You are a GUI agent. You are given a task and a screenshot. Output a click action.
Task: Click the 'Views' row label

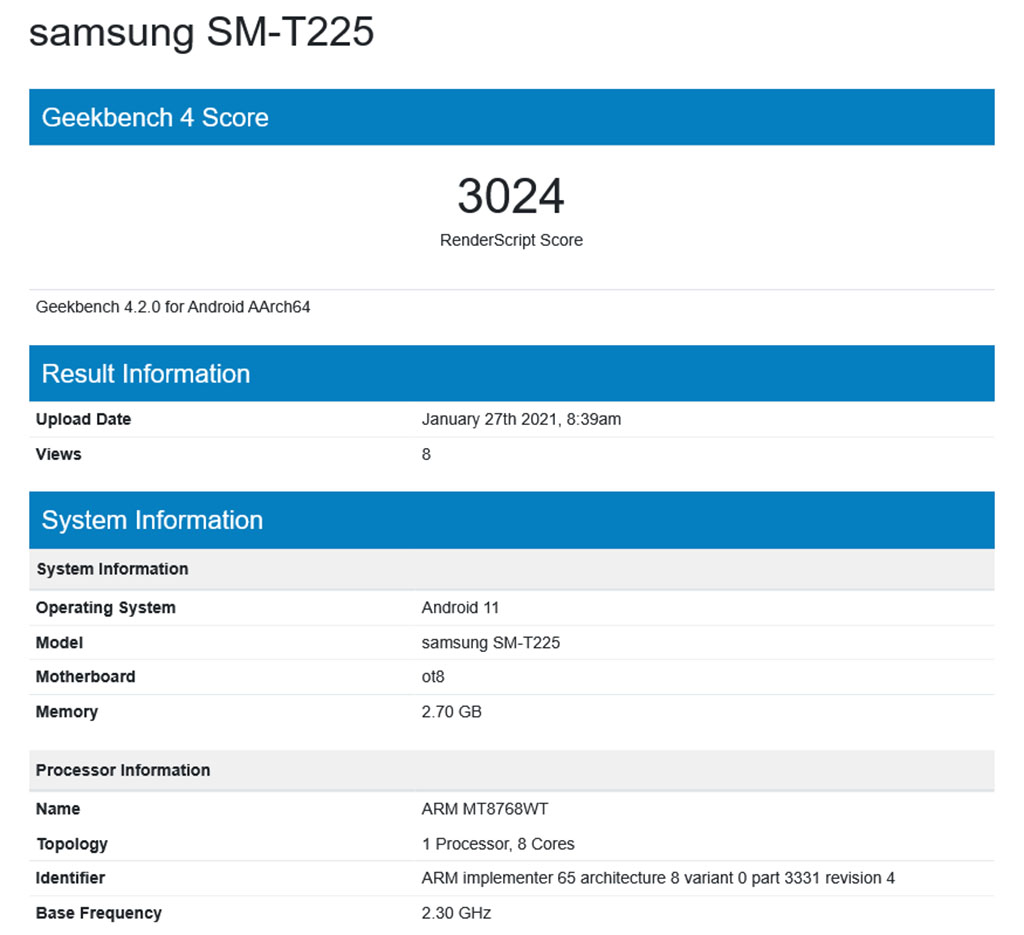[x=59, y=454]
